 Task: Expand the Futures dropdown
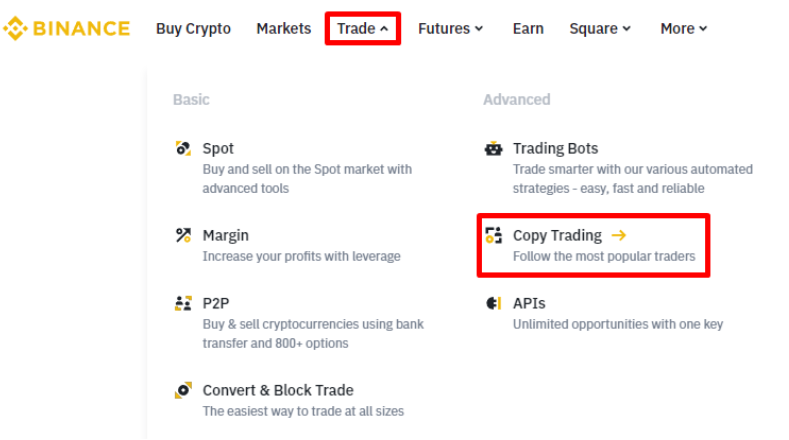tap(450, 28)
